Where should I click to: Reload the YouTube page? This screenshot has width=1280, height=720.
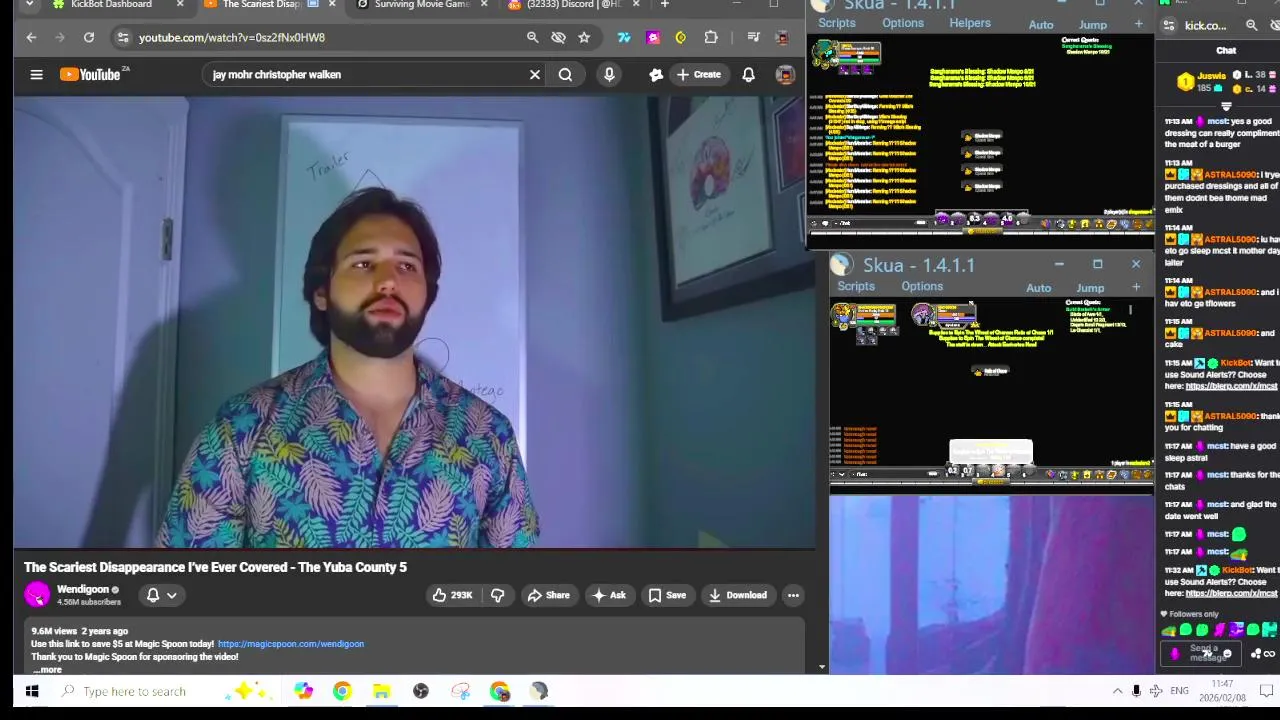pos(89,37)
